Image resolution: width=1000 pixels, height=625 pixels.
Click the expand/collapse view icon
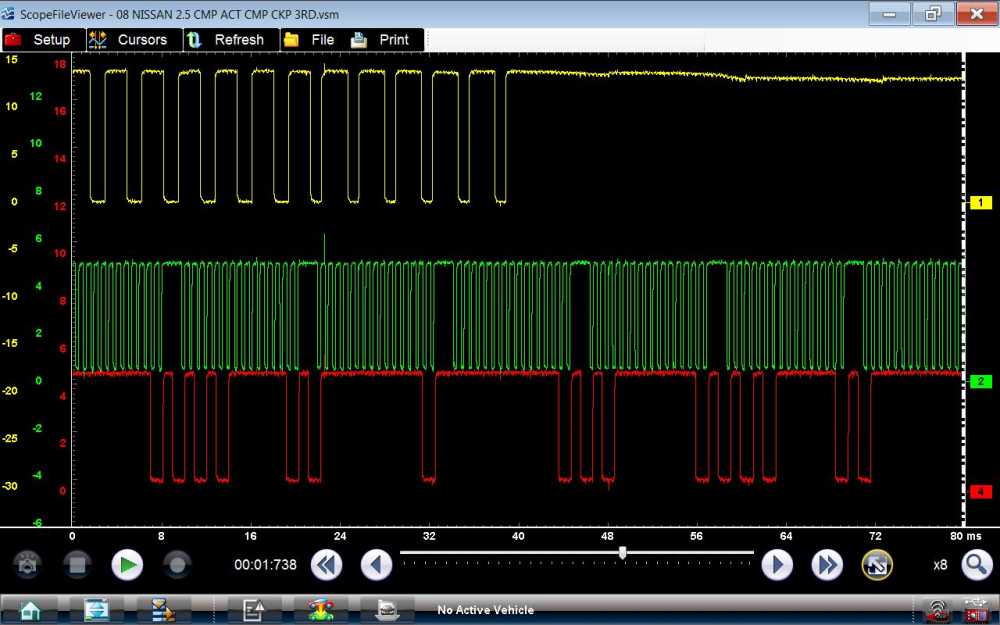tap(877, 565)
